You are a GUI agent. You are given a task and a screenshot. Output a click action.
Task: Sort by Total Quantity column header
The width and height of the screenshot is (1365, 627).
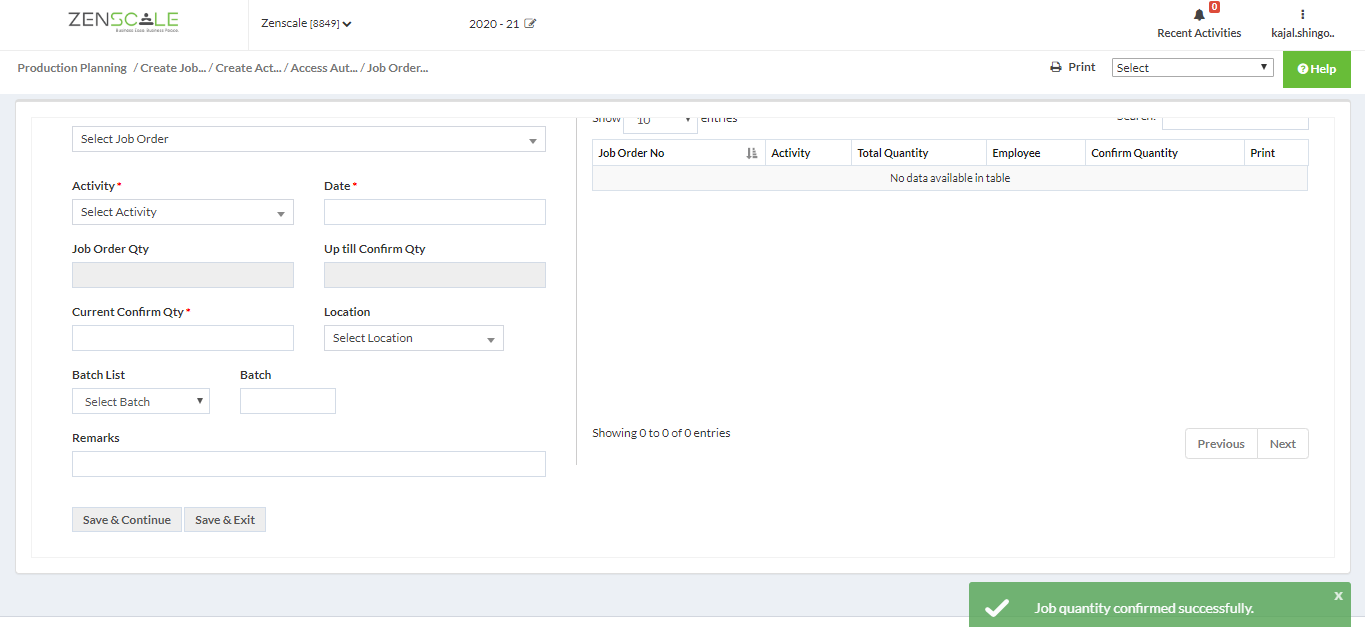coord(919,153)
